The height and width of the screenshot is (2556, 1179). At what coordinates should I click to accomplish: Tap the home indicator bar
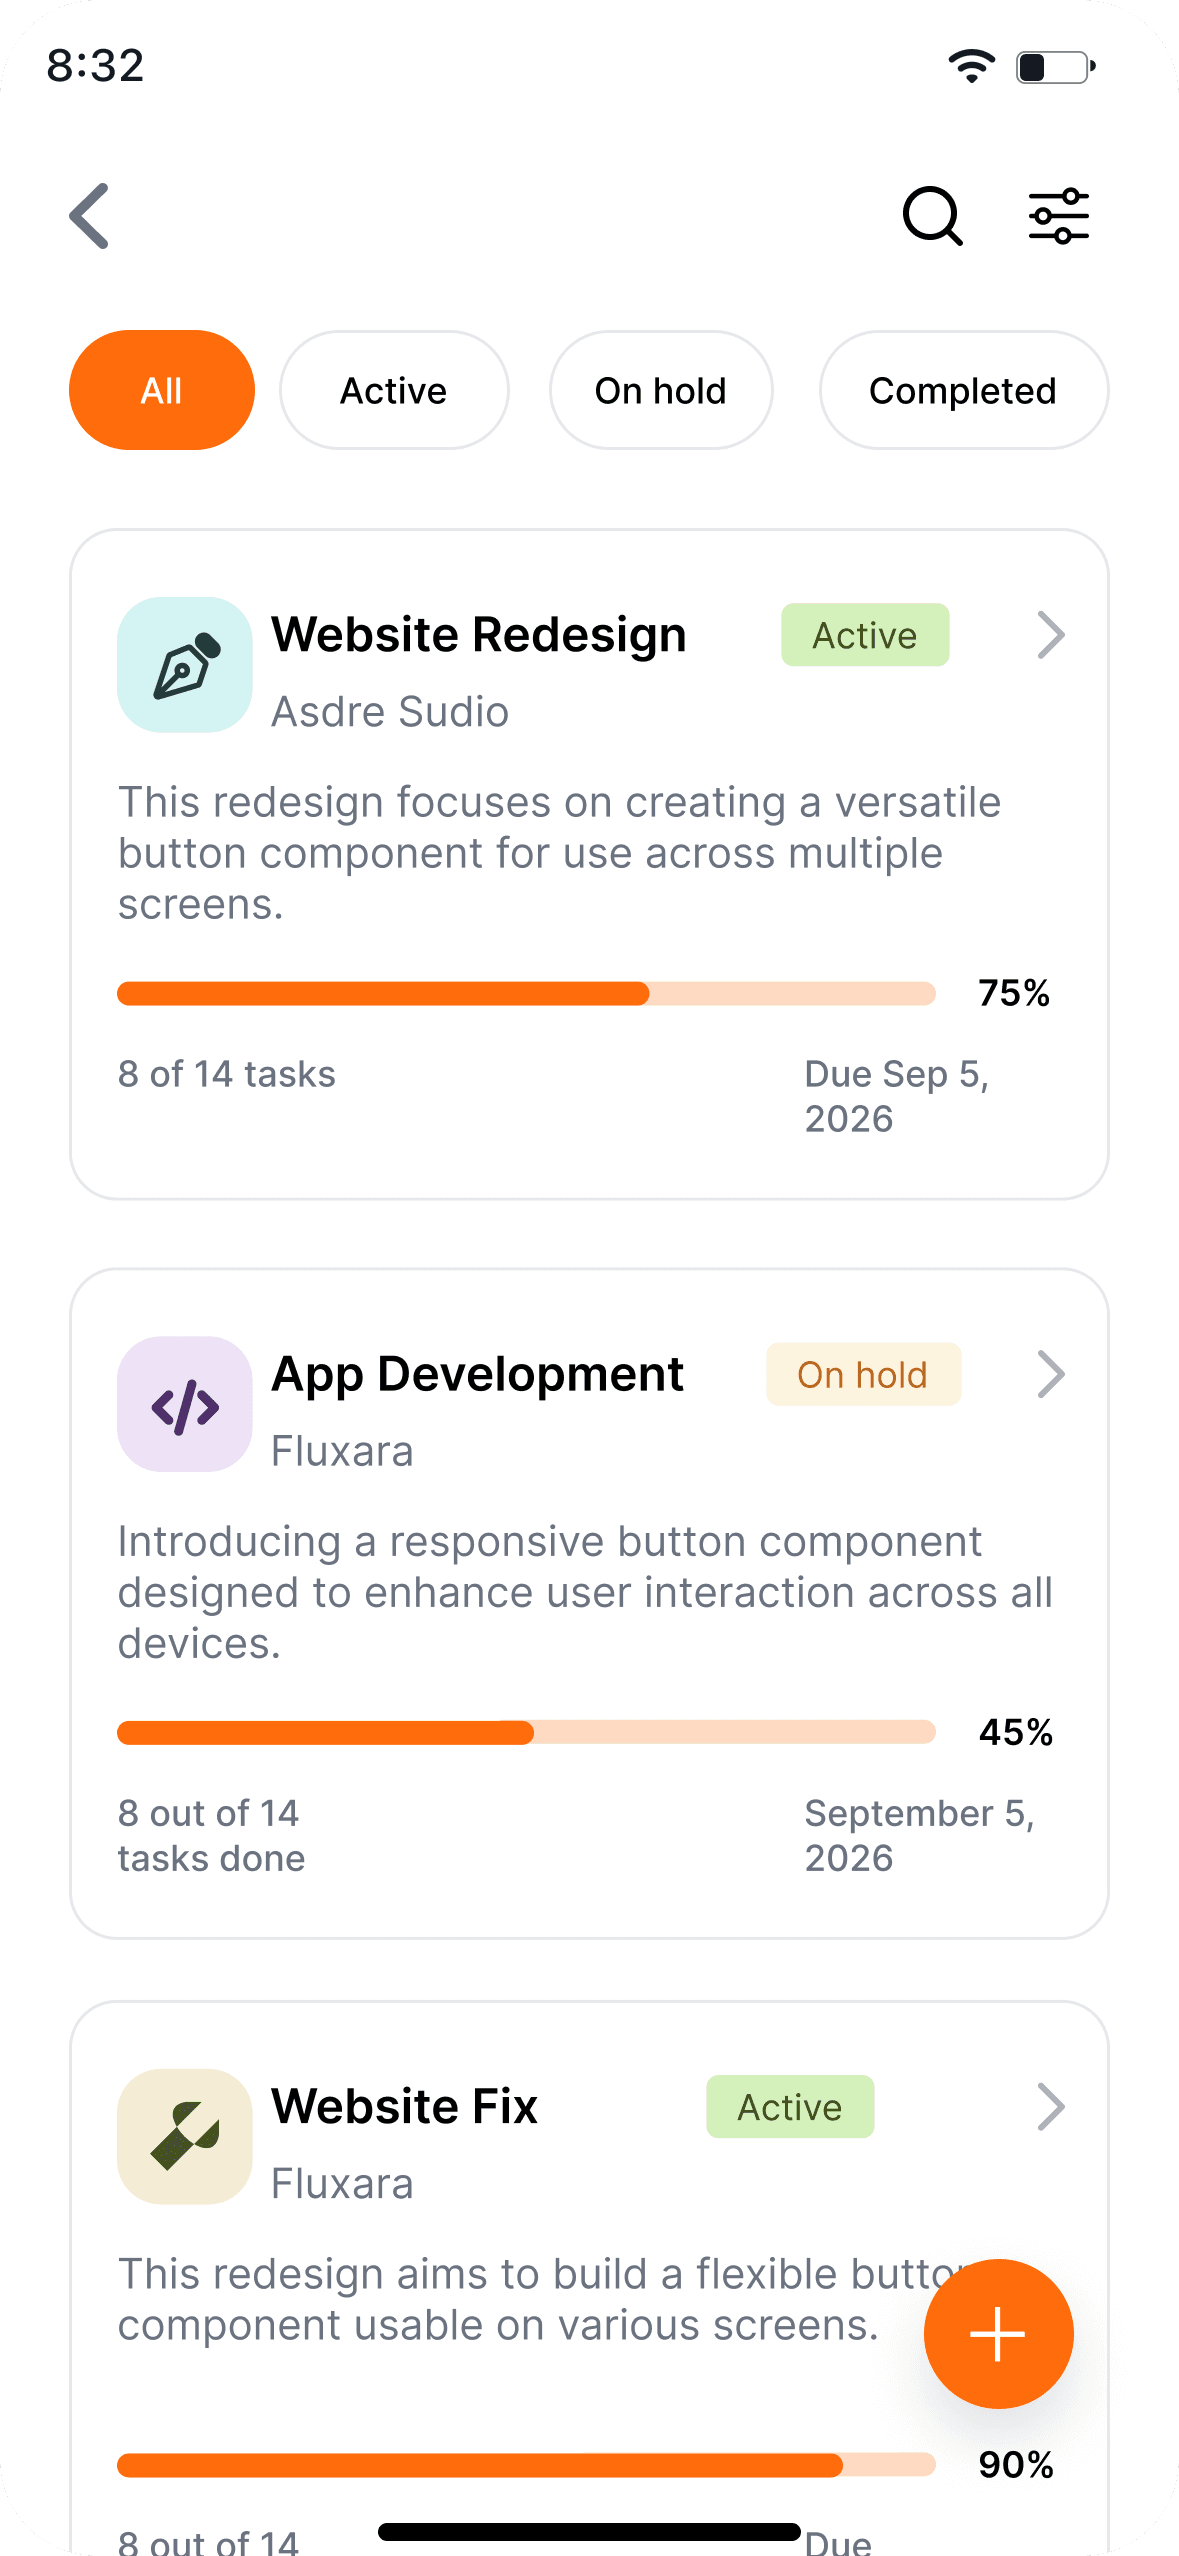[x=589, y=2532]
